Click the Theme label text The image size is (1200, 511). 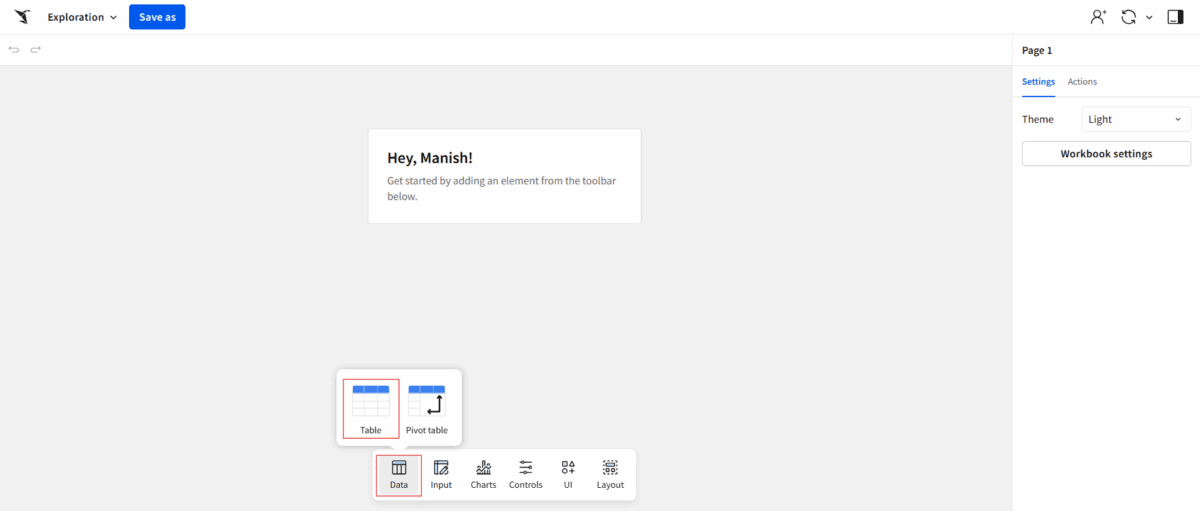1038,119
